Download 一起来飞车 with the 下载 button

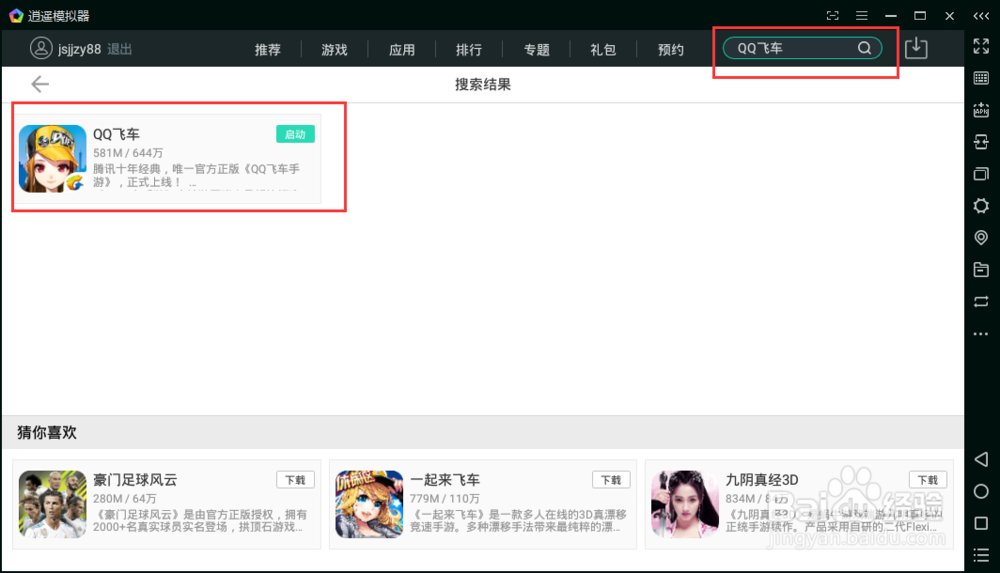[611, 480]
